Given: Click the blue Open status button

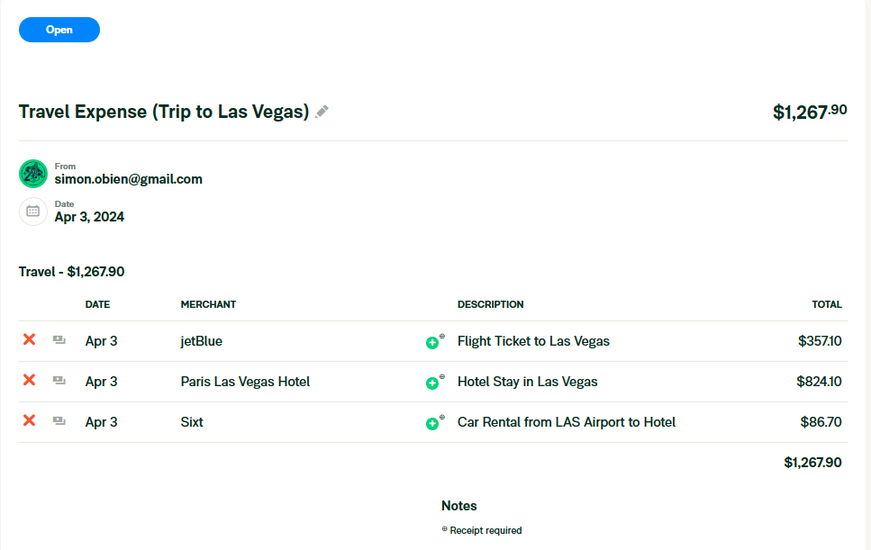Looking at the screenshot, I should click(59, 30).
